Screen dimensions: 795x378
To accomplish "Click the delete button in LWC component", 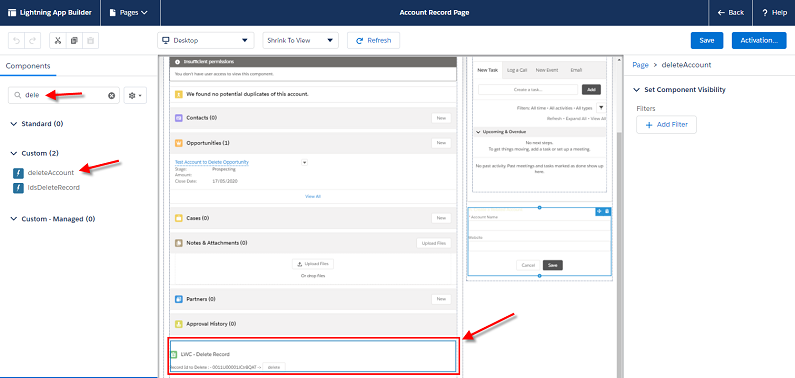I will [274, 366].
